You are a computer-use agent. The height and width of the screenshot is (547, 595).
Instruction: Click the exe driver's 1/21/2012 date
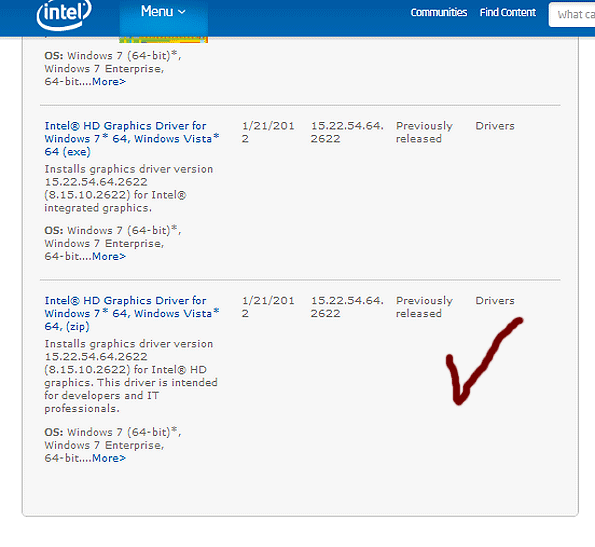(x=268, y=132)
